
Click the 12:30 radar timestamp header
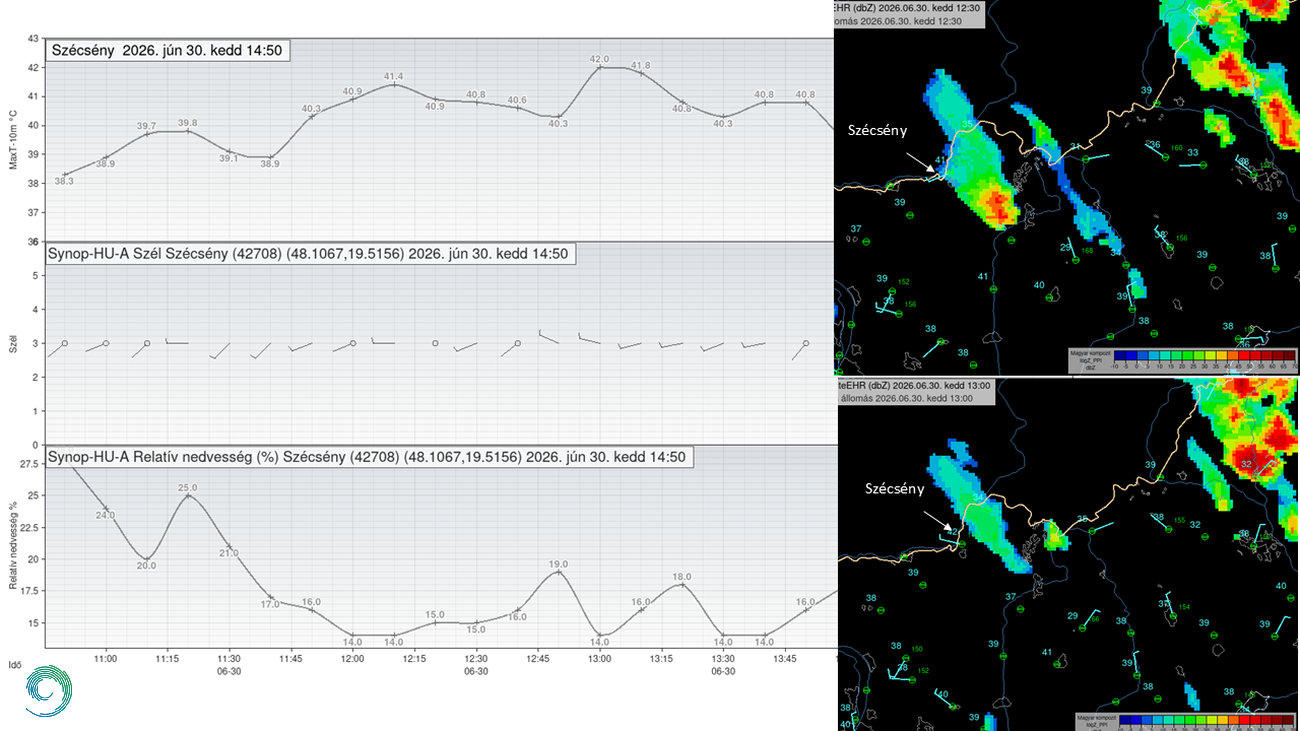pyautogui.click(x=910, y=13)
